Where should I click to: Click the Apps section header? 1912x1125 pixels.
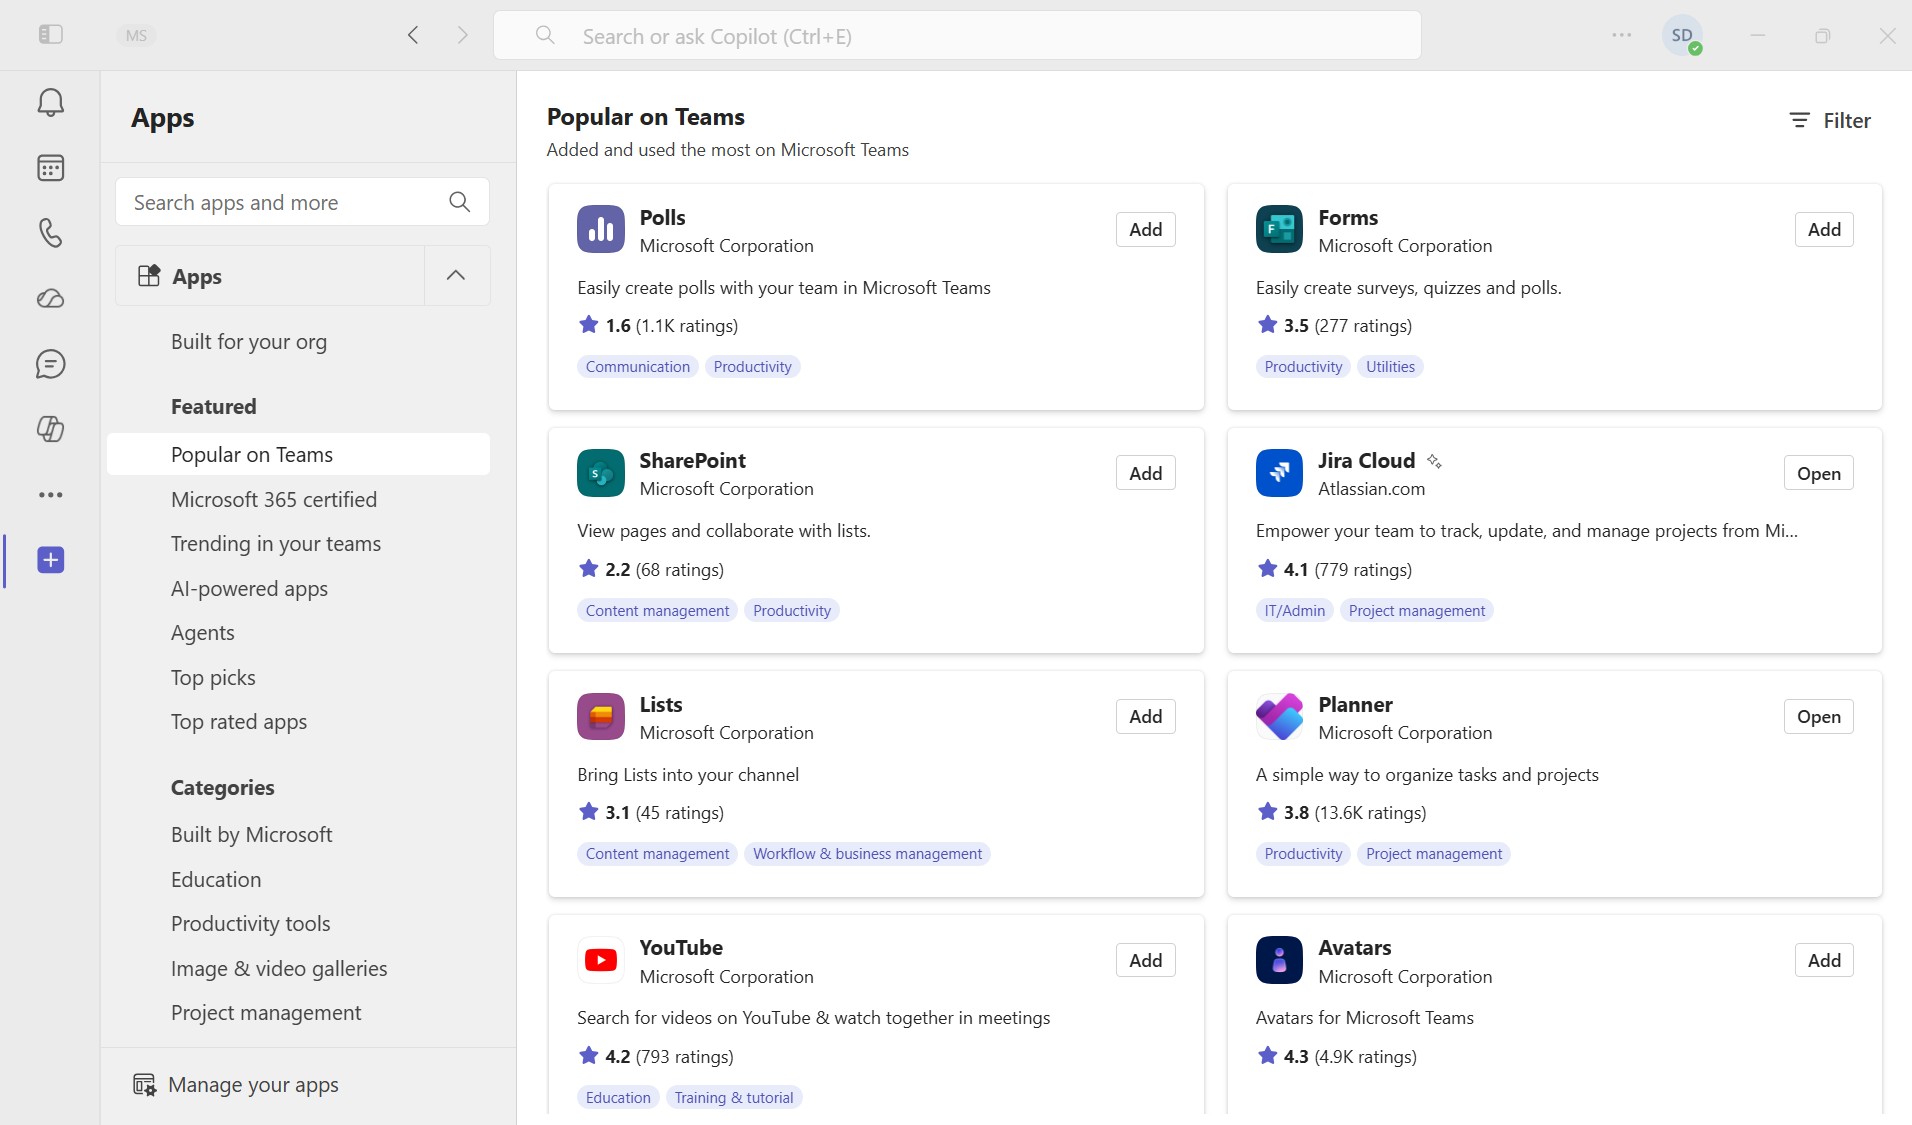pos(270,275)
